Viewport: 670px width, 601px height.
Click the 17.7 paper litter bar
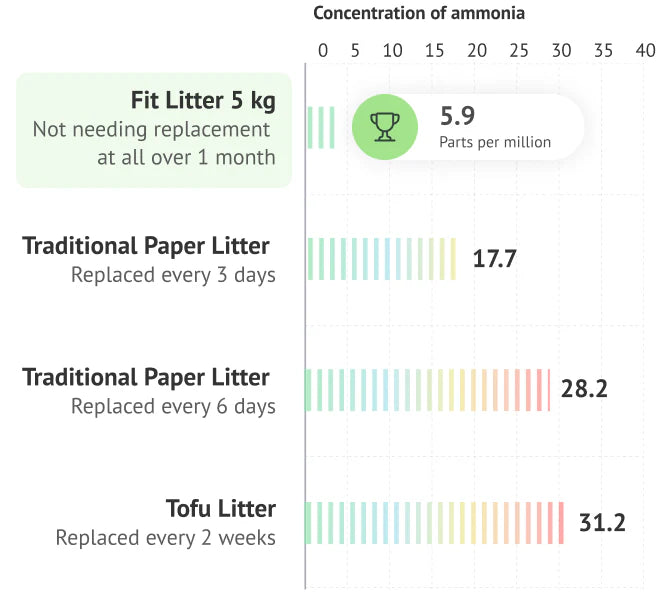pyautogui.click(x=382, y=259)
